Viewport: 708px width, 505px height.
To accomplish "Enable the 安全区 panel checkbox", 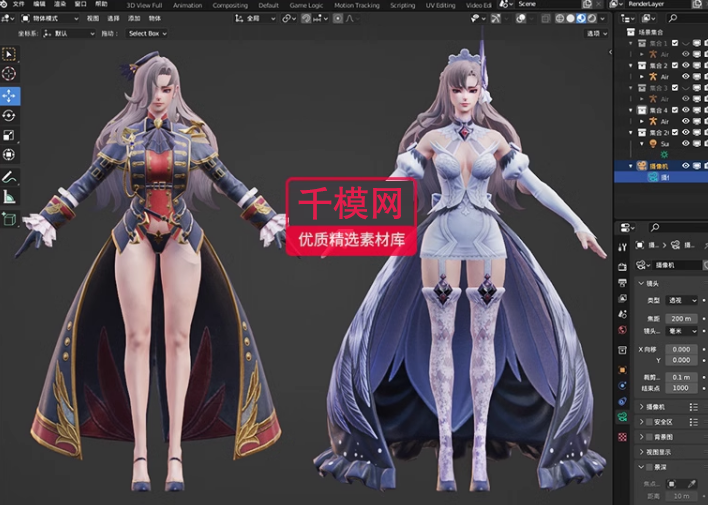I will pos(649,422).
